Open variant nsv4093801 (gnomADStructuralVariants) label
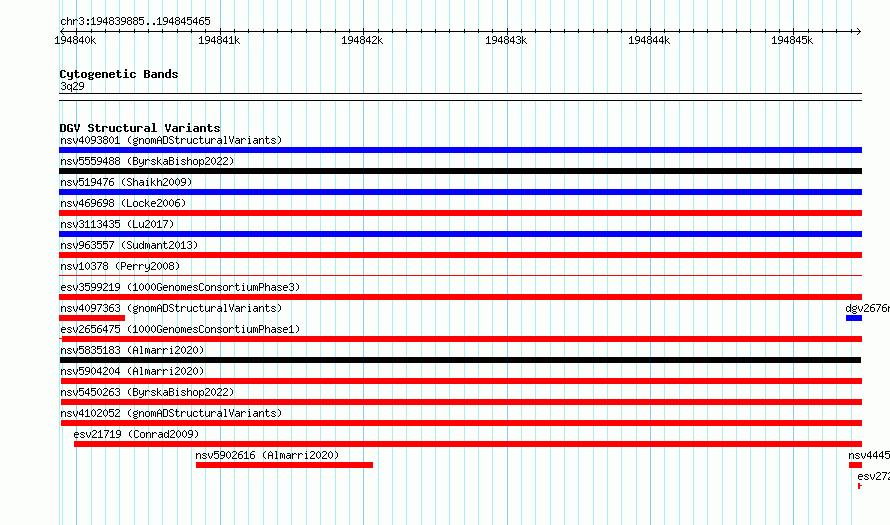The width and height of the screenshot is (890, 525). tap(171, 140)
